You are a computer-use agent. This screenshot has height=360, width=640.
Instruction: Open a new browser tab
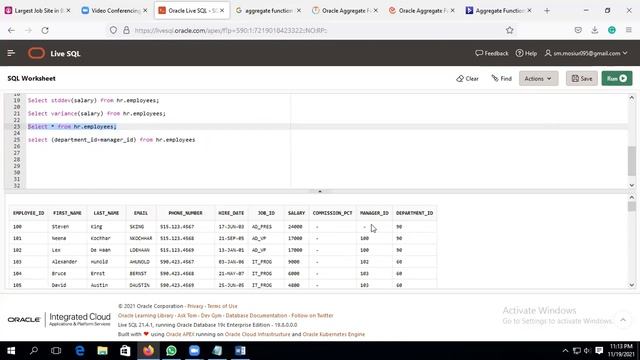point(547,11)
